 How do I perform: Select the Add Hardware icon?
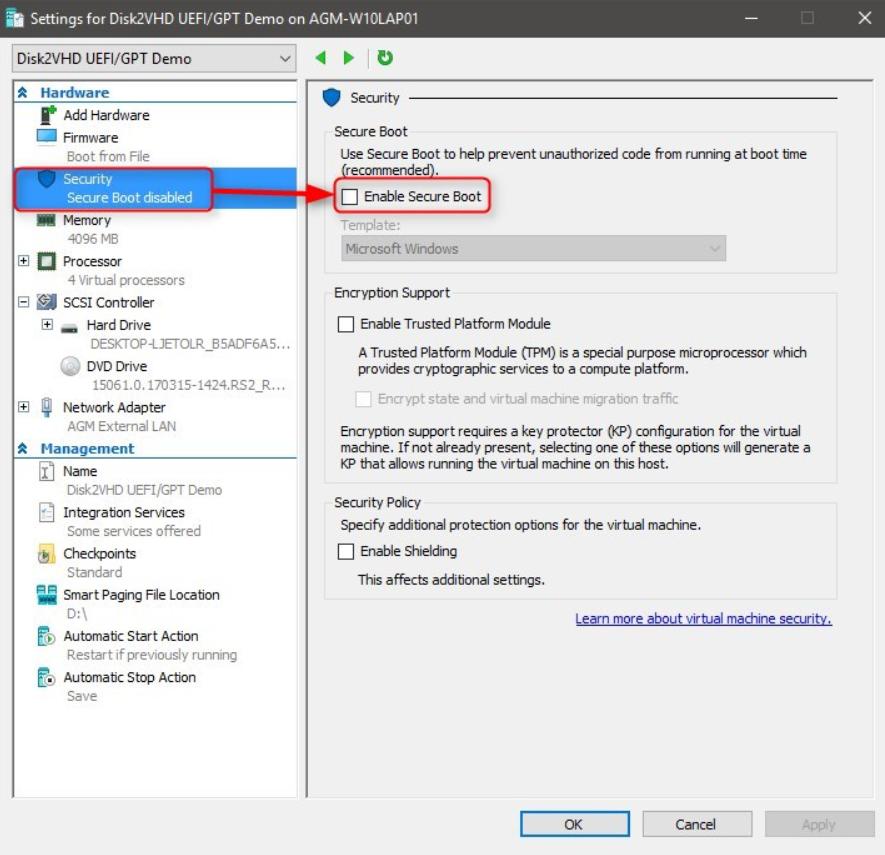click(47, 115)
